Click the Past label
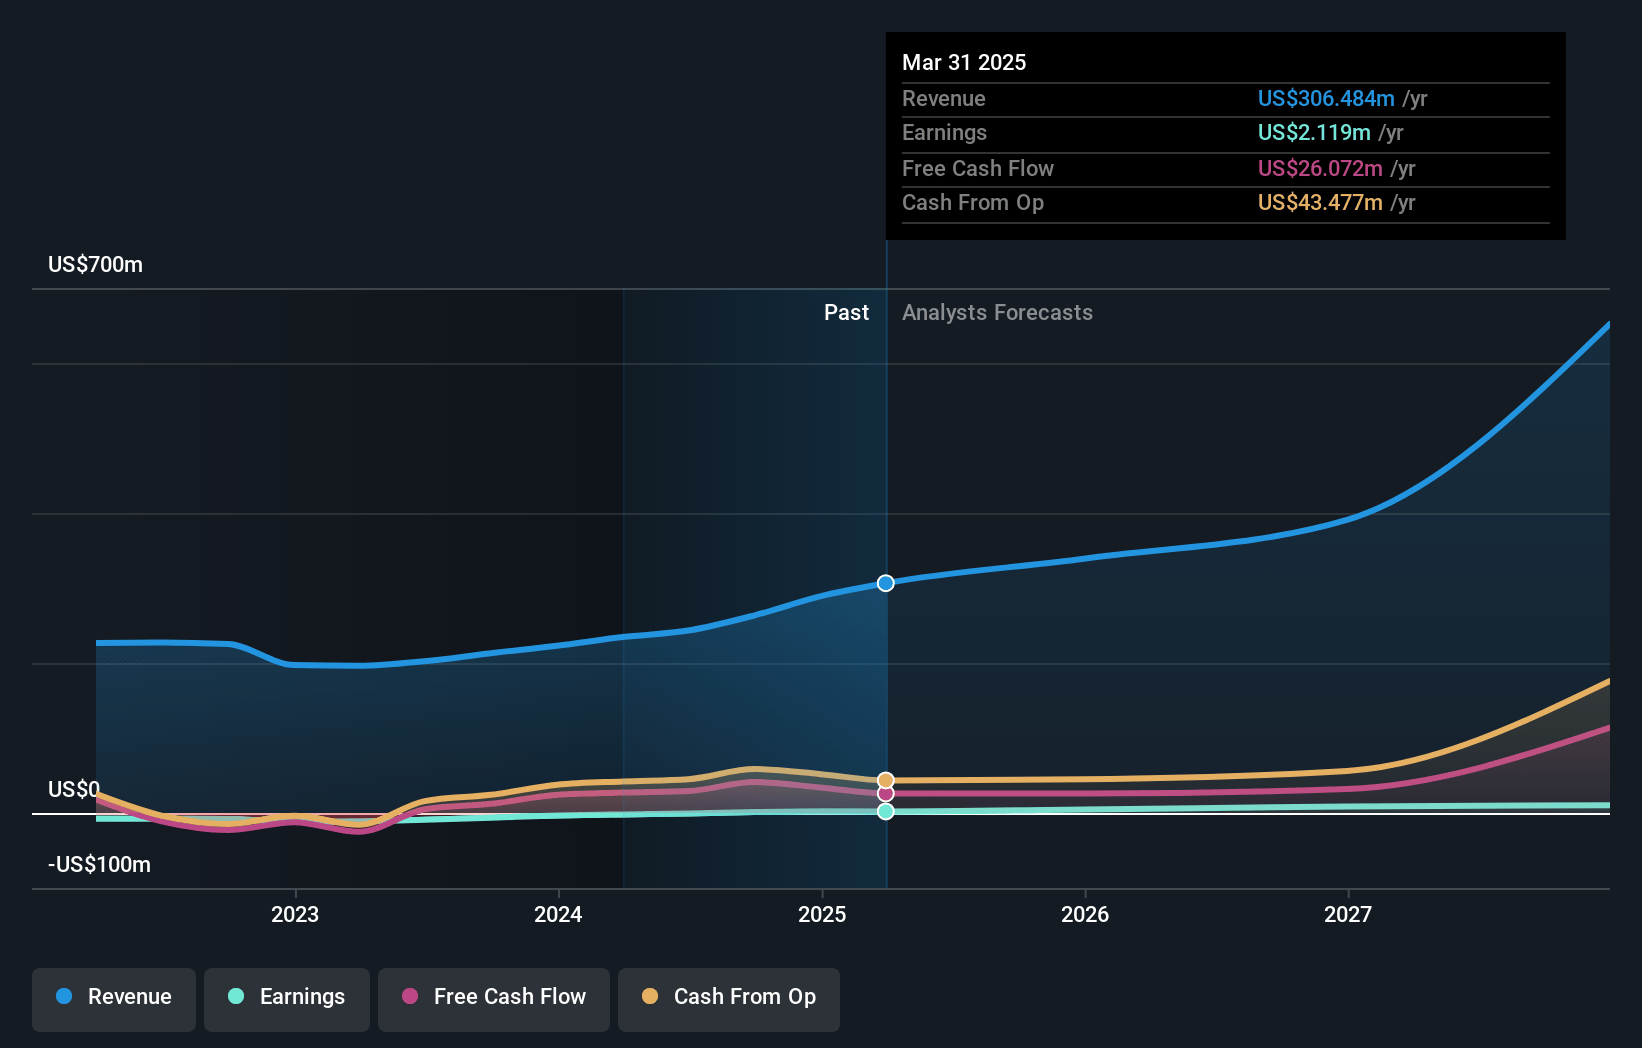Viewport: 1642px width, 1048px height. coord(847,313)
